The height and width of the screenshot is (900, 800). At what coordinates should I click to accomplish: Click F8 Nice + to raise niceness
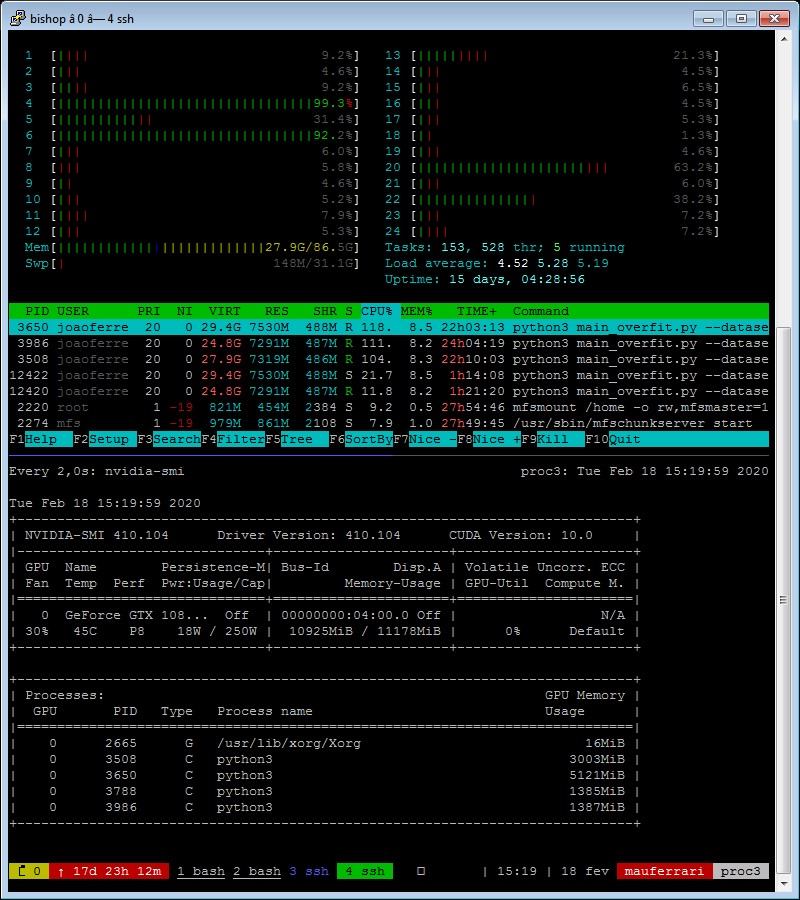pos(496,439)
